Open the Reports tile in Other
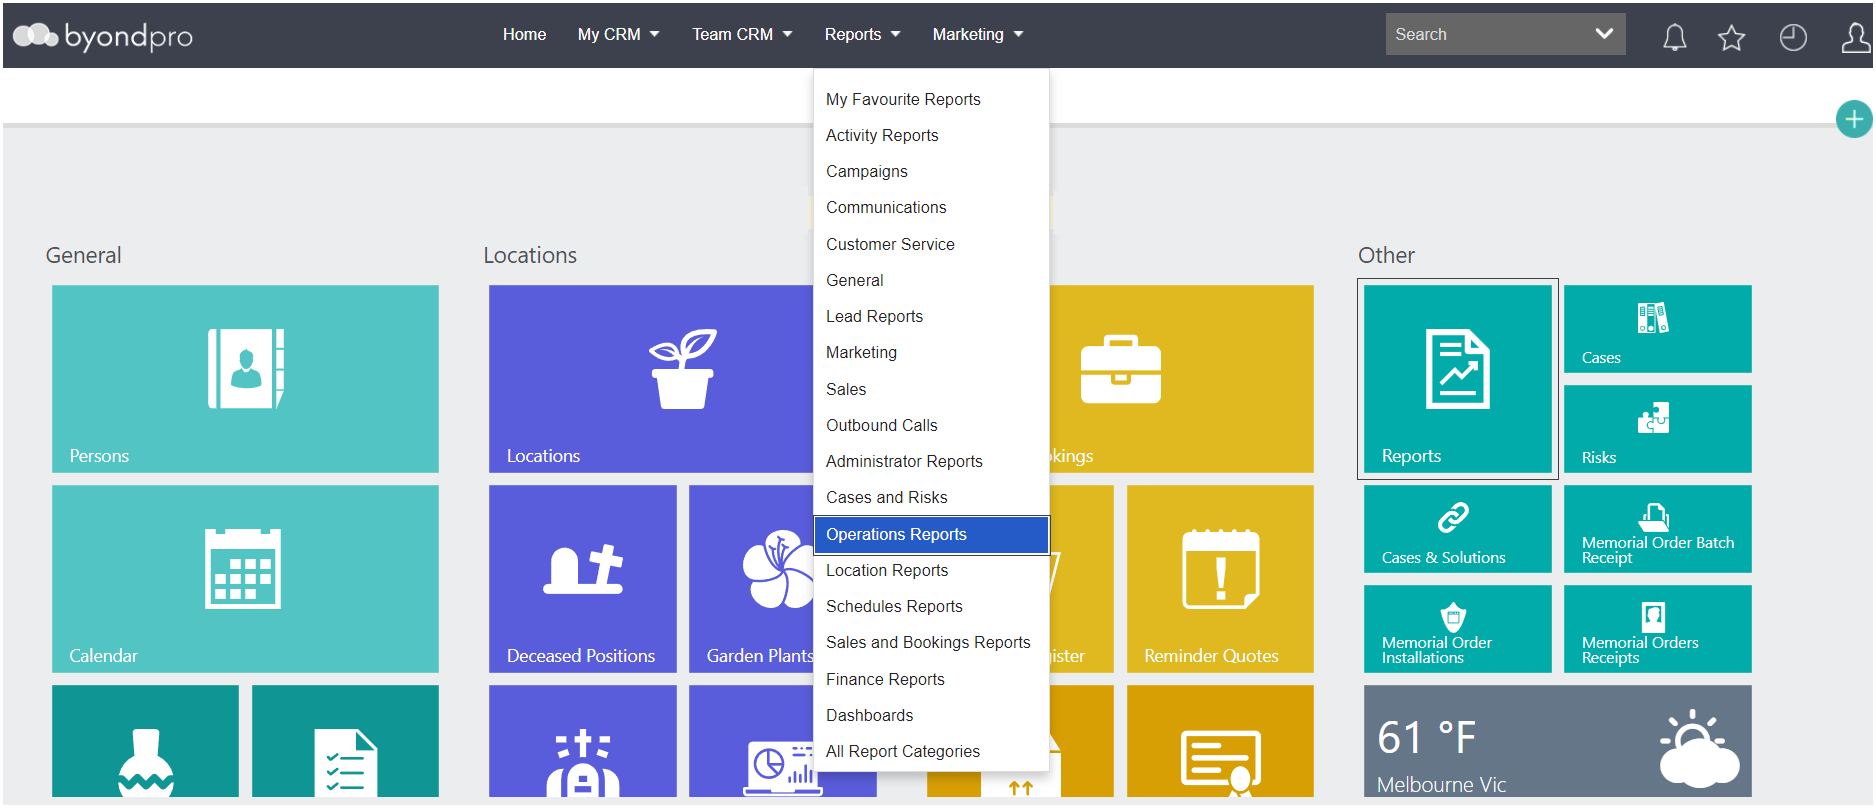Viewport: 1876px width, 808px height. (x=1458, y=379)
